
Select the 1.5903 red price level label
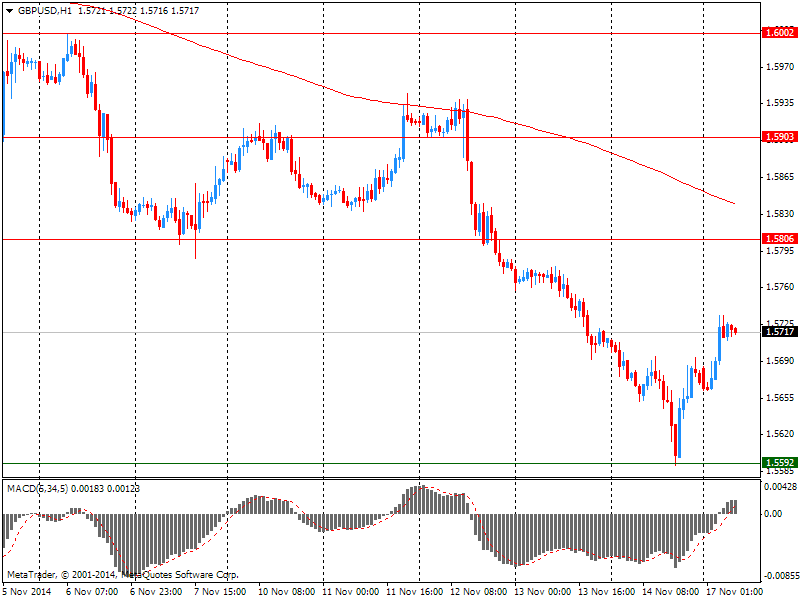coord(779,137)
